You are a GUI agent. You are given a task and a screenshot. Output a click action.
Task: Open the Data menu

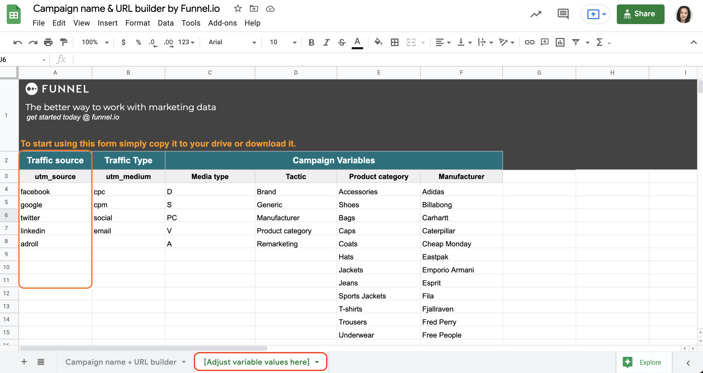point(165,23)
